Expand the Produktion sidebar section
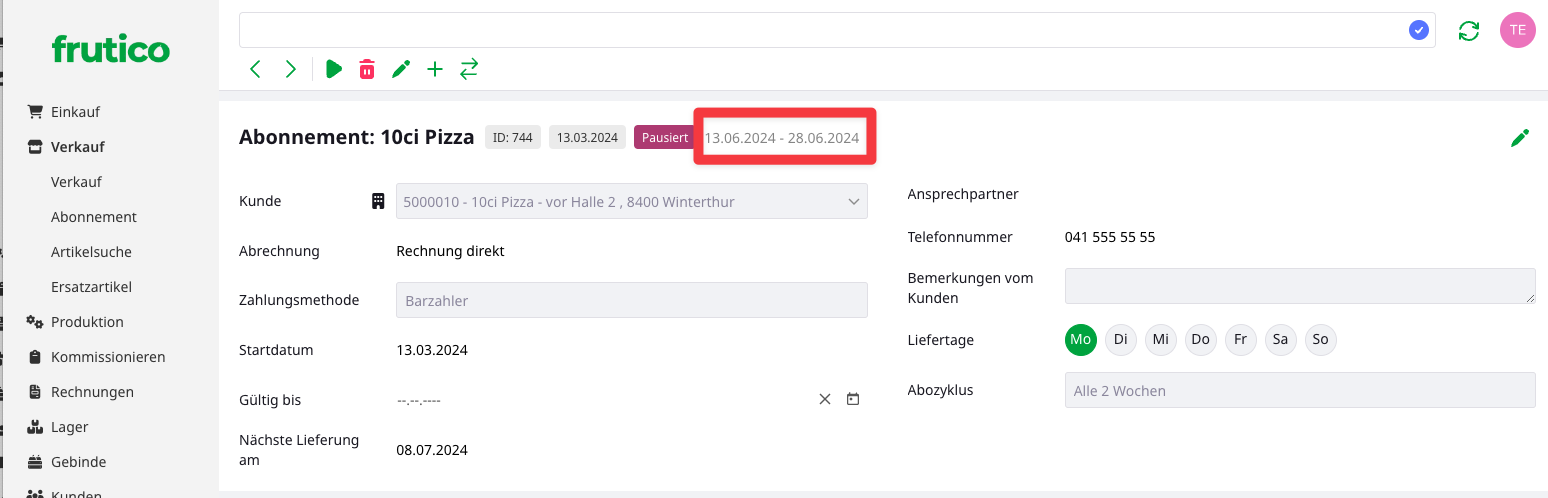Viewport: 1548px width, 498px height. coord(87,322)
